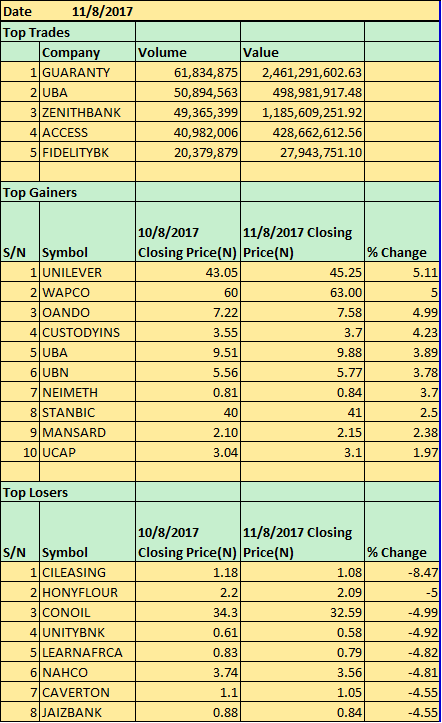Click the JAIZBANK symbol cell
This screenshot has width=442, height=723.
tap(88, 712)
